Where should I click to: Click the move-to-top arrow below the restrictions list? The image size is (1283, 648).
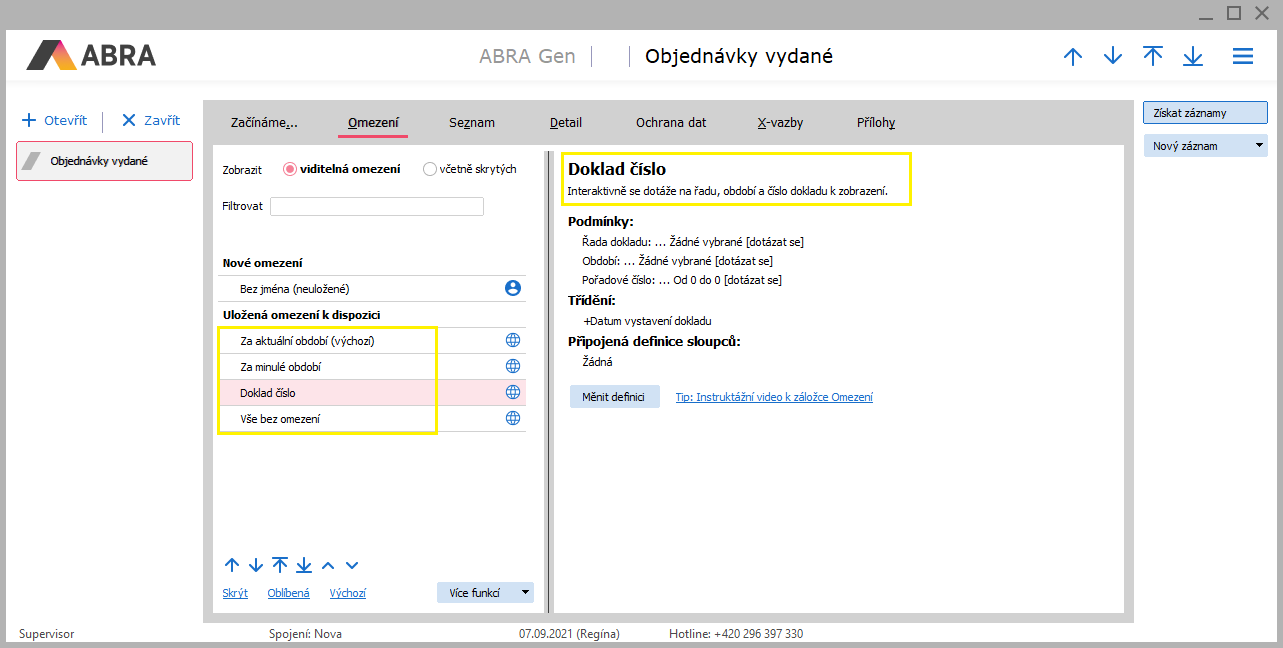click(280, 565)
